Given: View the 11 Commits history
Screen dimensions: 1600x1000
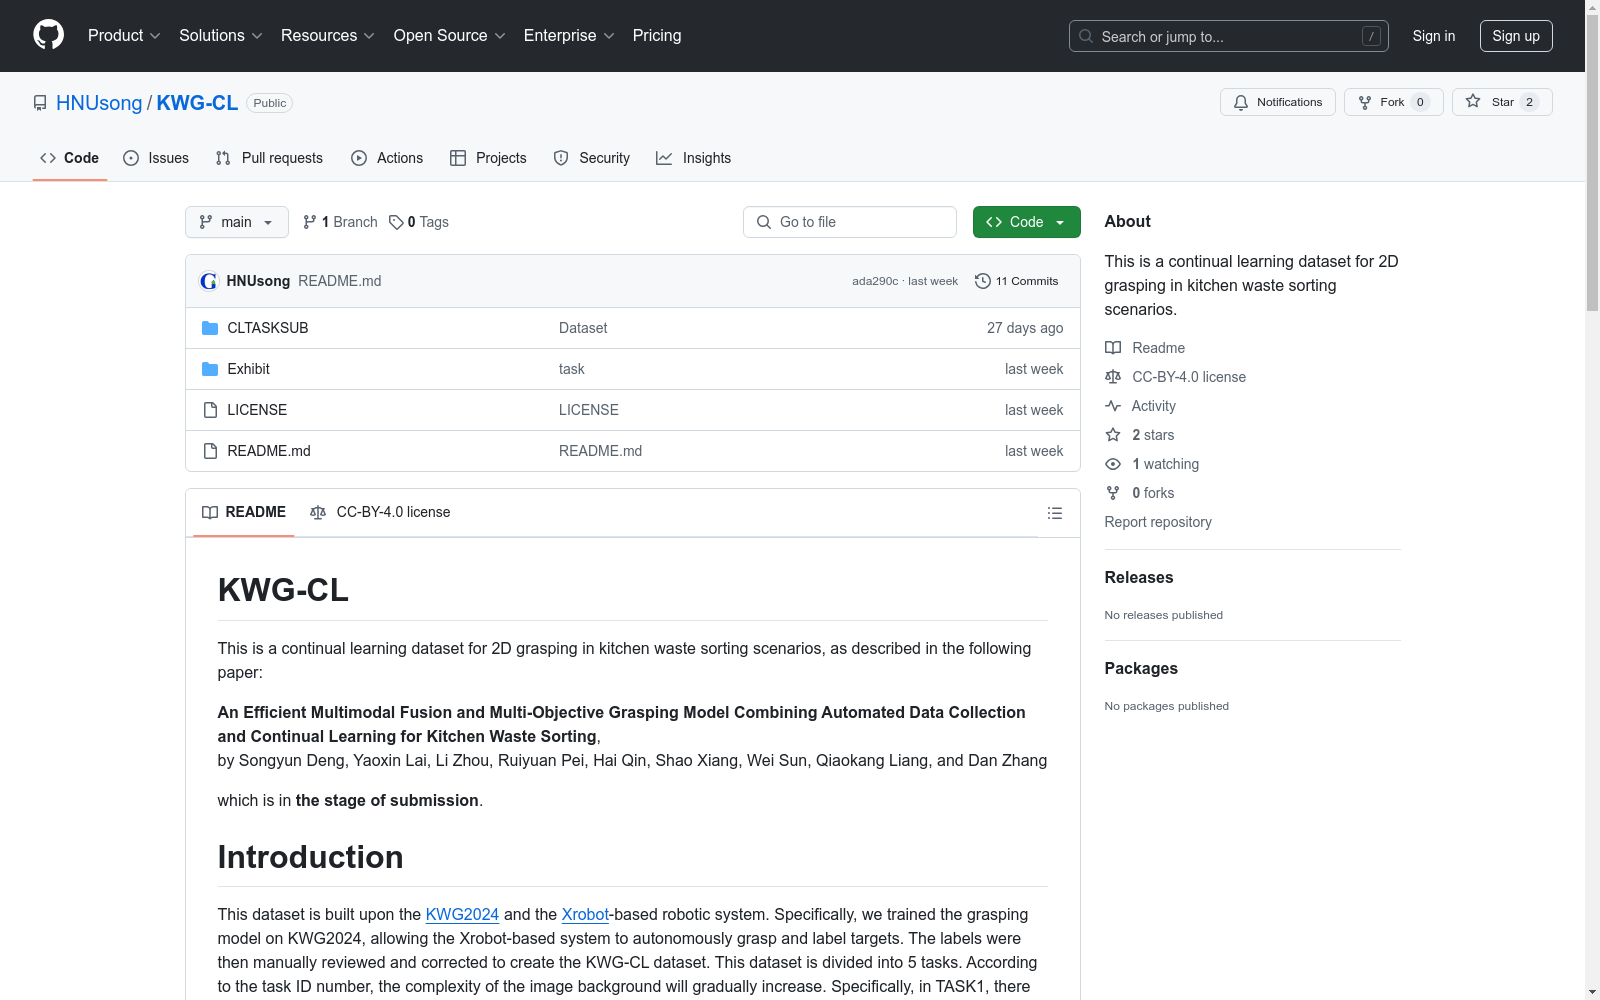Looking at the screenshot, I should click(1016, 281).
